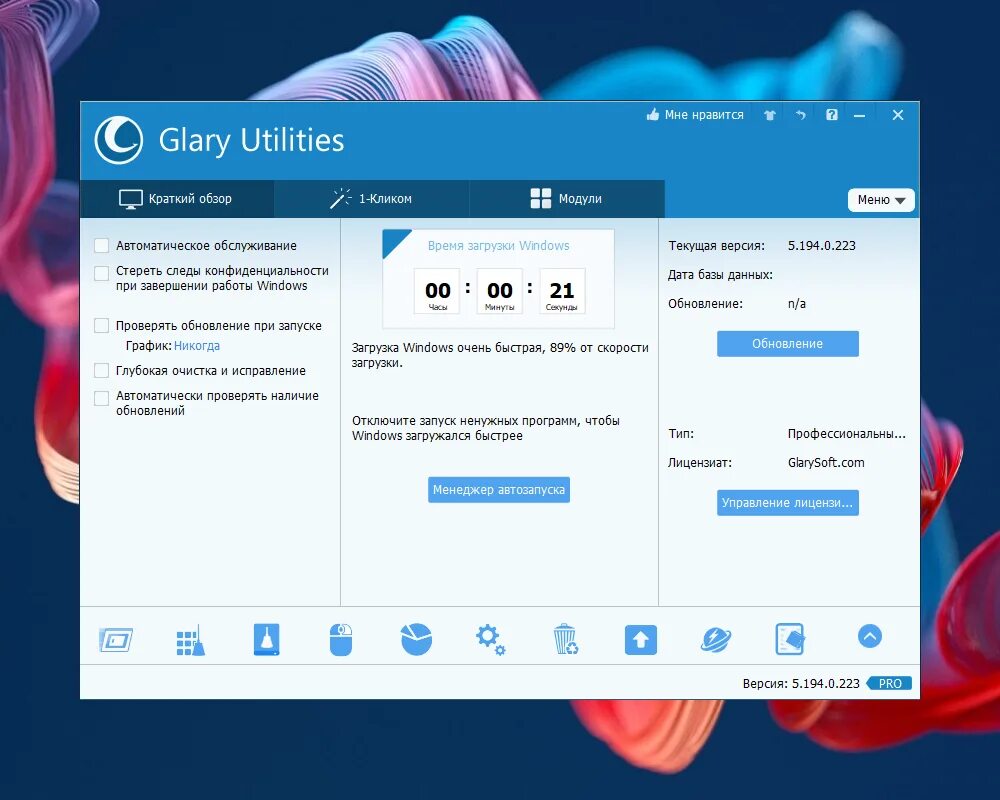Viewport: 1000px width, 800px height.
Task: Open the disk cleaner brush icon
Action: 266,639
